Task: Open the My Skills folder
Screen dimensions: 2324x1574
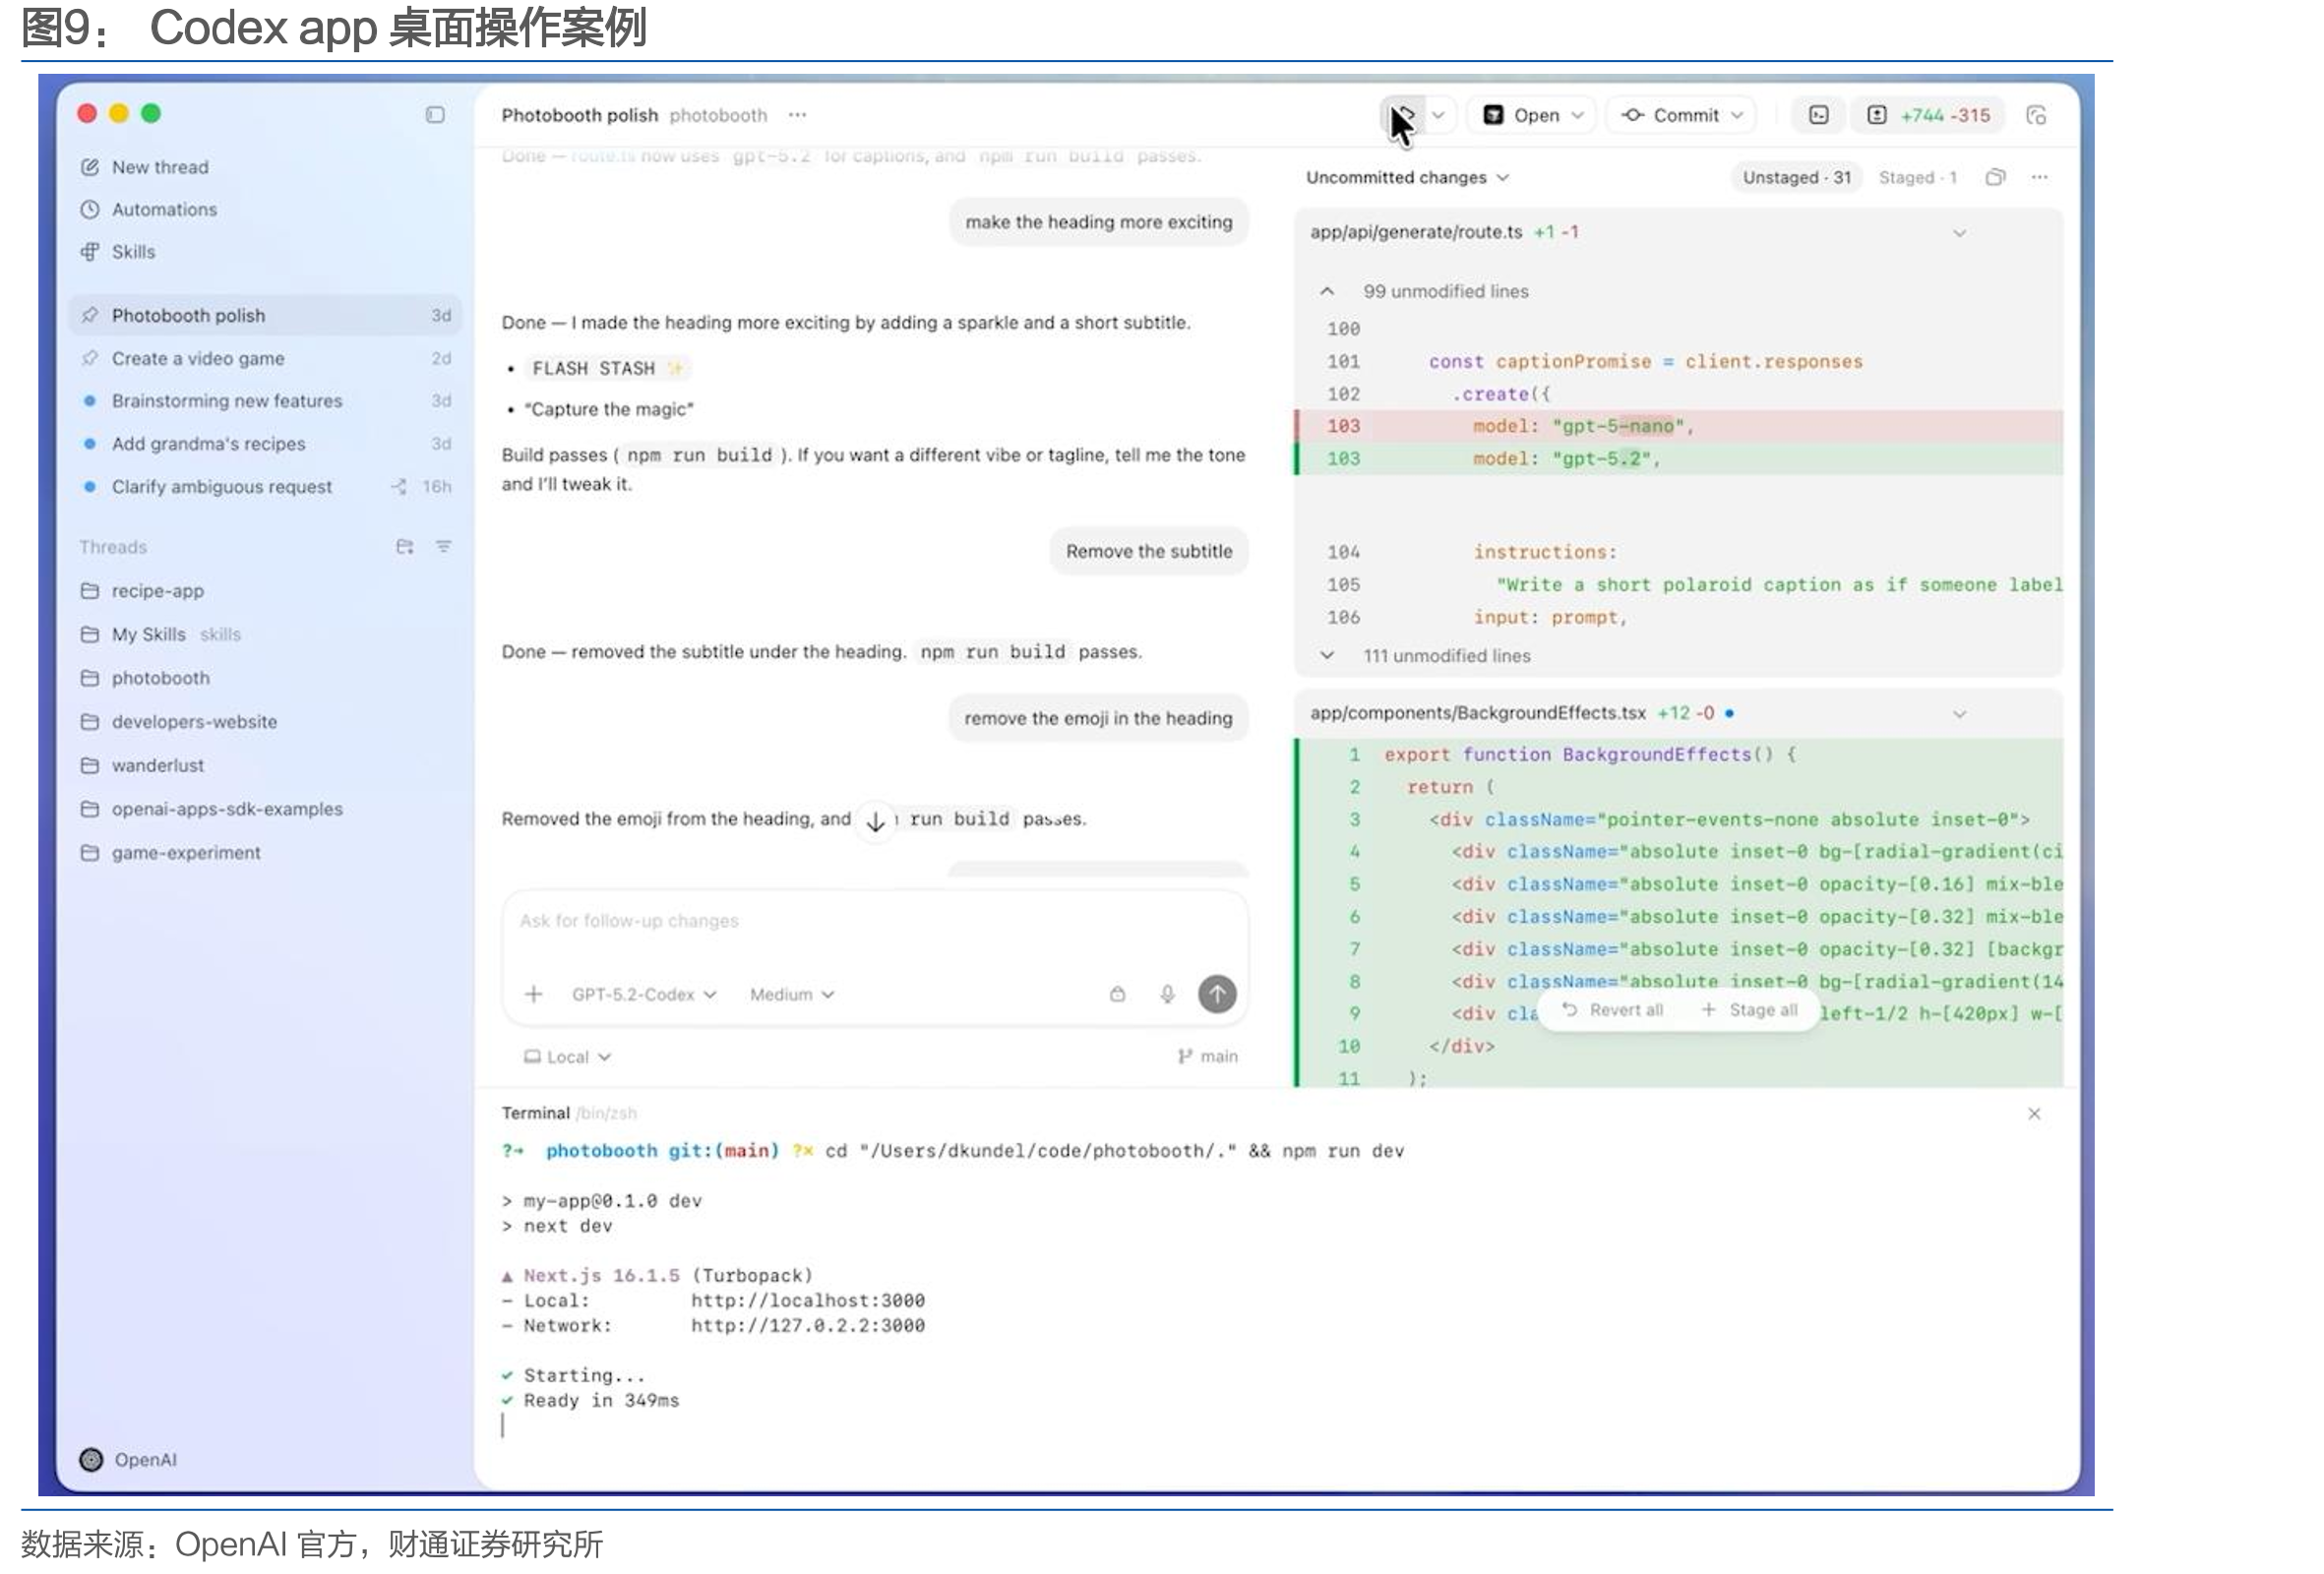Action: click(161, 634)
